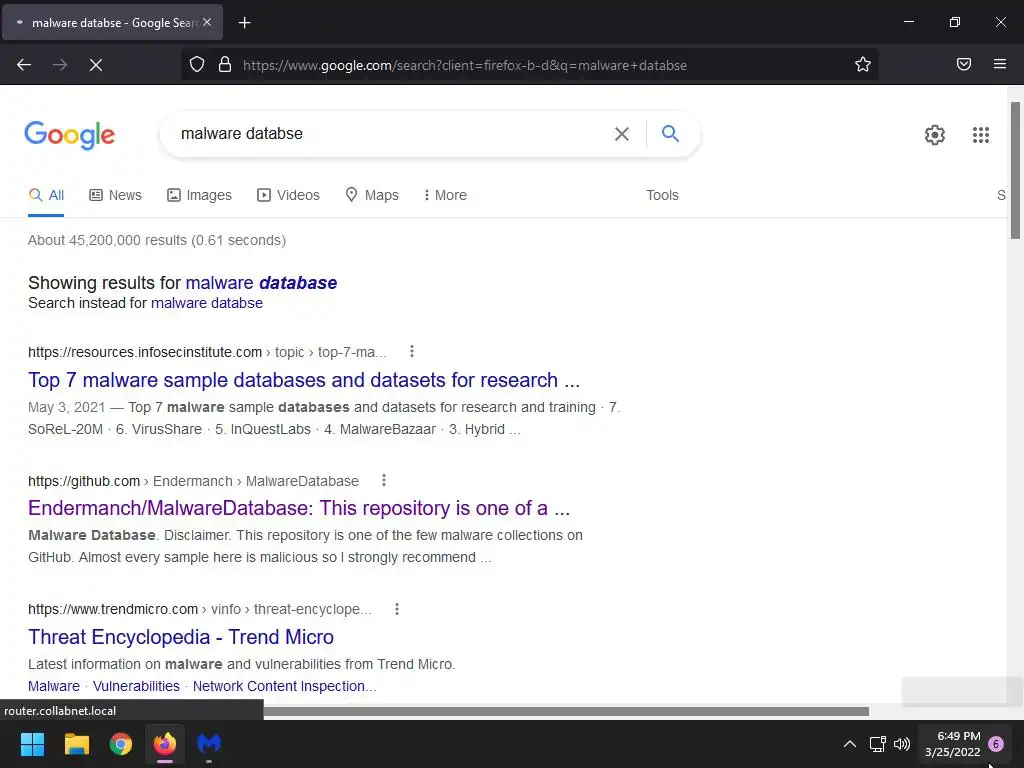Switch to News results tab
Screen dimensions: 1024x768
116,195
